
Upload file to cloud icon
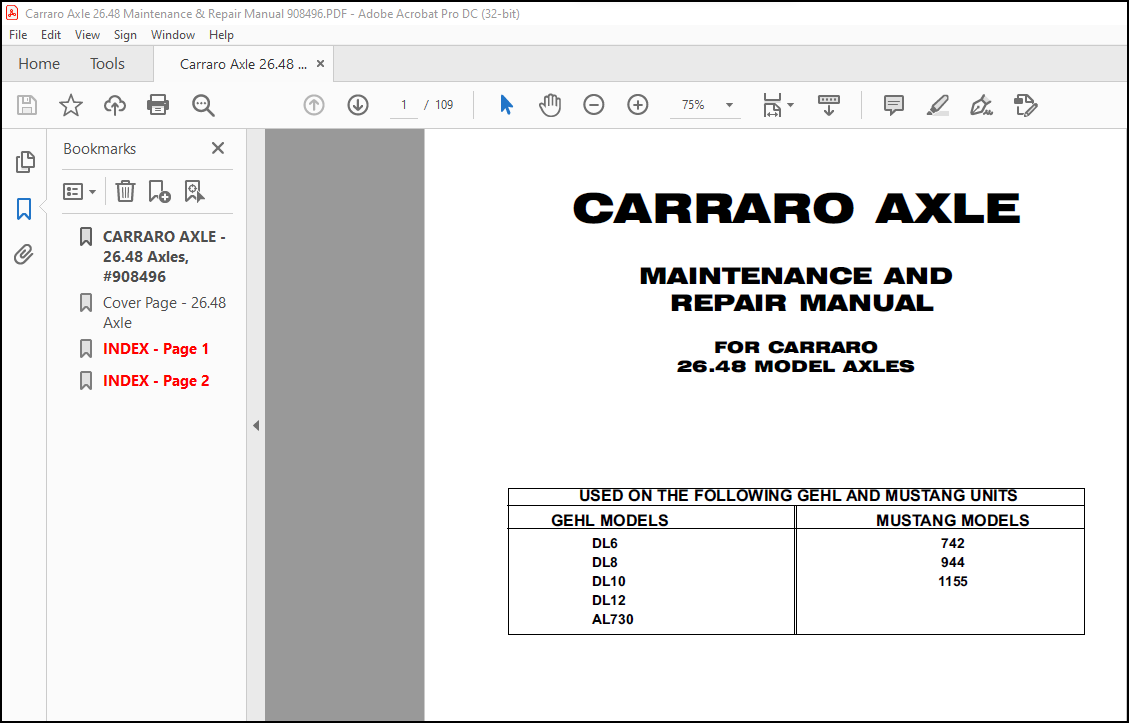coord(114,105)
